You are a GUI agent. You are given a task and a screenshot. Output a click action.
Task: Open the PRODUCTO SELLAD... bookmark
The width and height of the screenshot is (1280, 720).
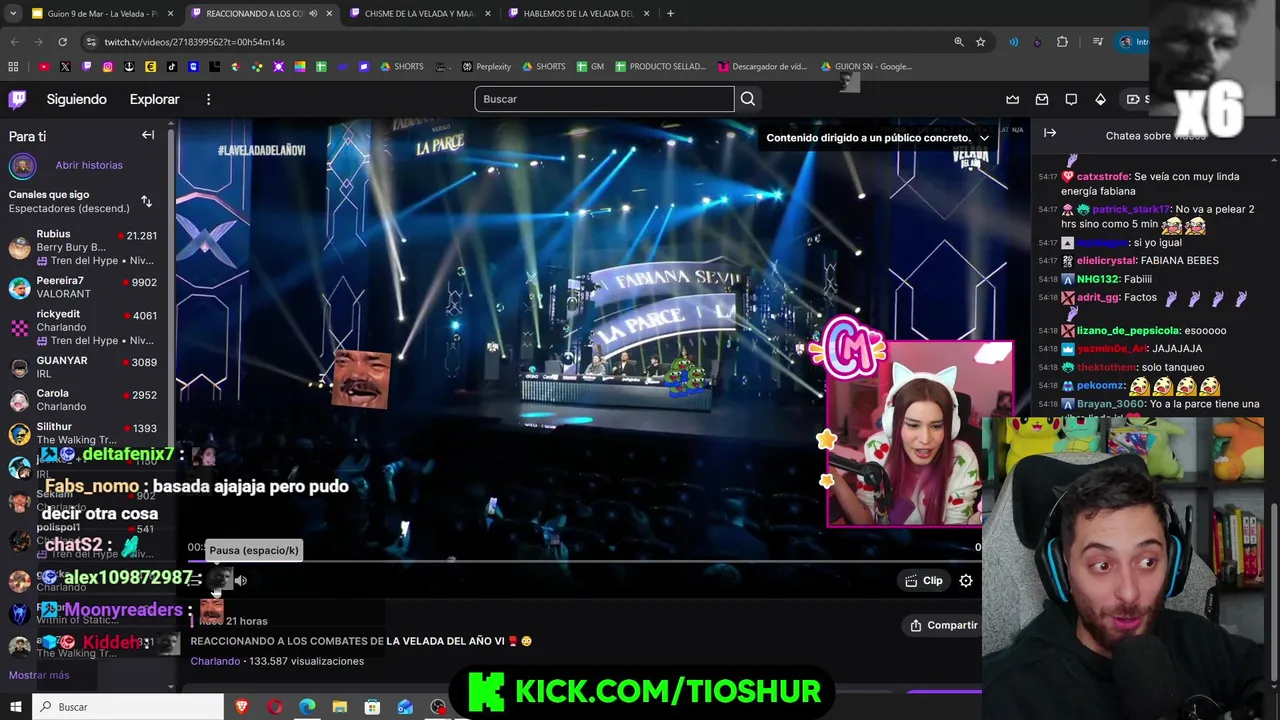tap(660, 67)
